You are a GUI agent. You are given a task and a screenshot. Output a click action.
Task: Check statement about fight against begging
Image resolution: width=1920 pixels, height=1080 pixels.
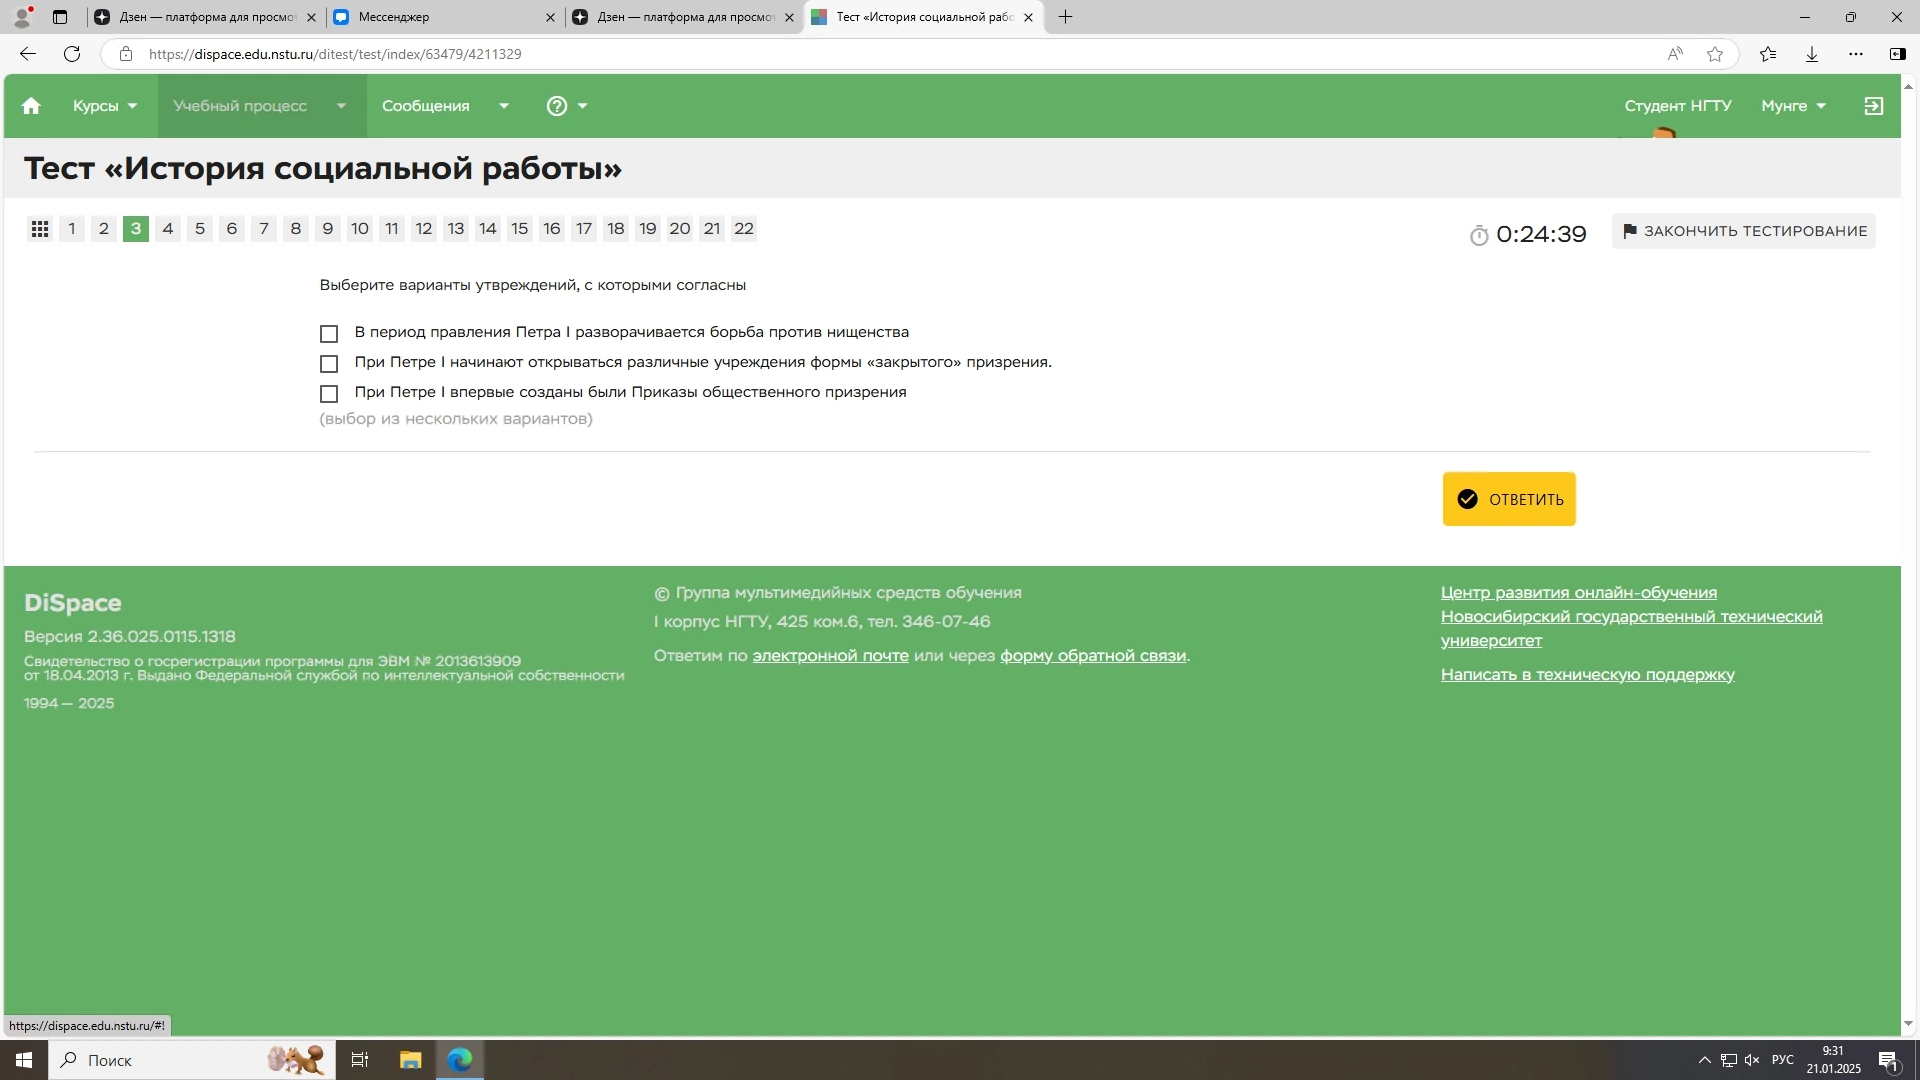pyautogui.click(x=329, y=333)
